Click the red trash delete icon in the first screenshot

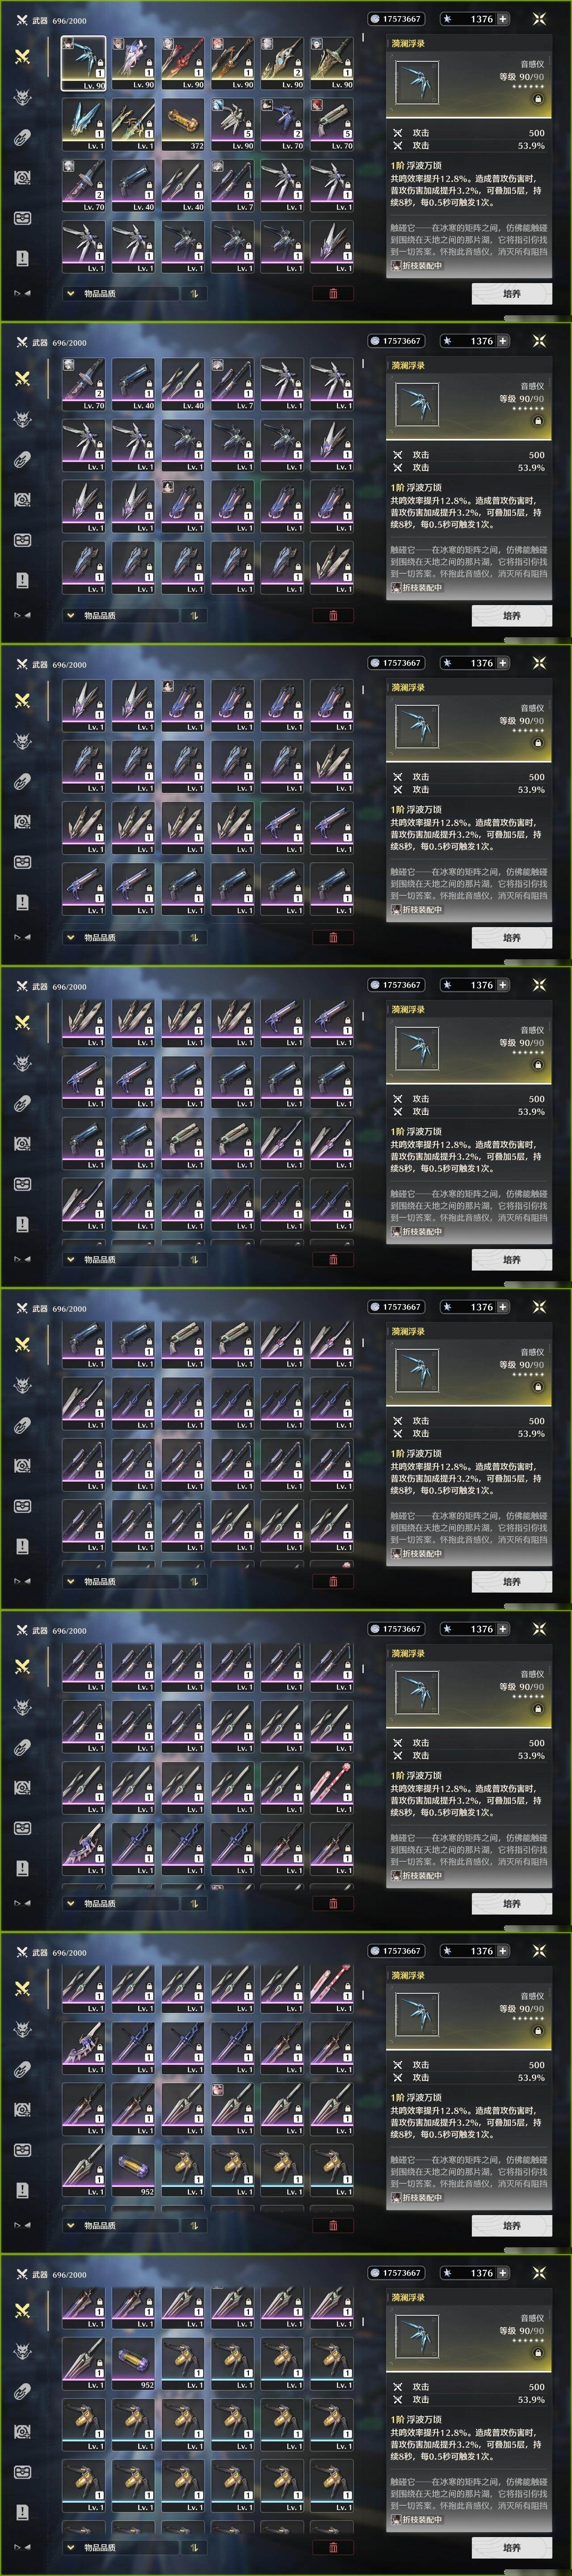[333, 293]
